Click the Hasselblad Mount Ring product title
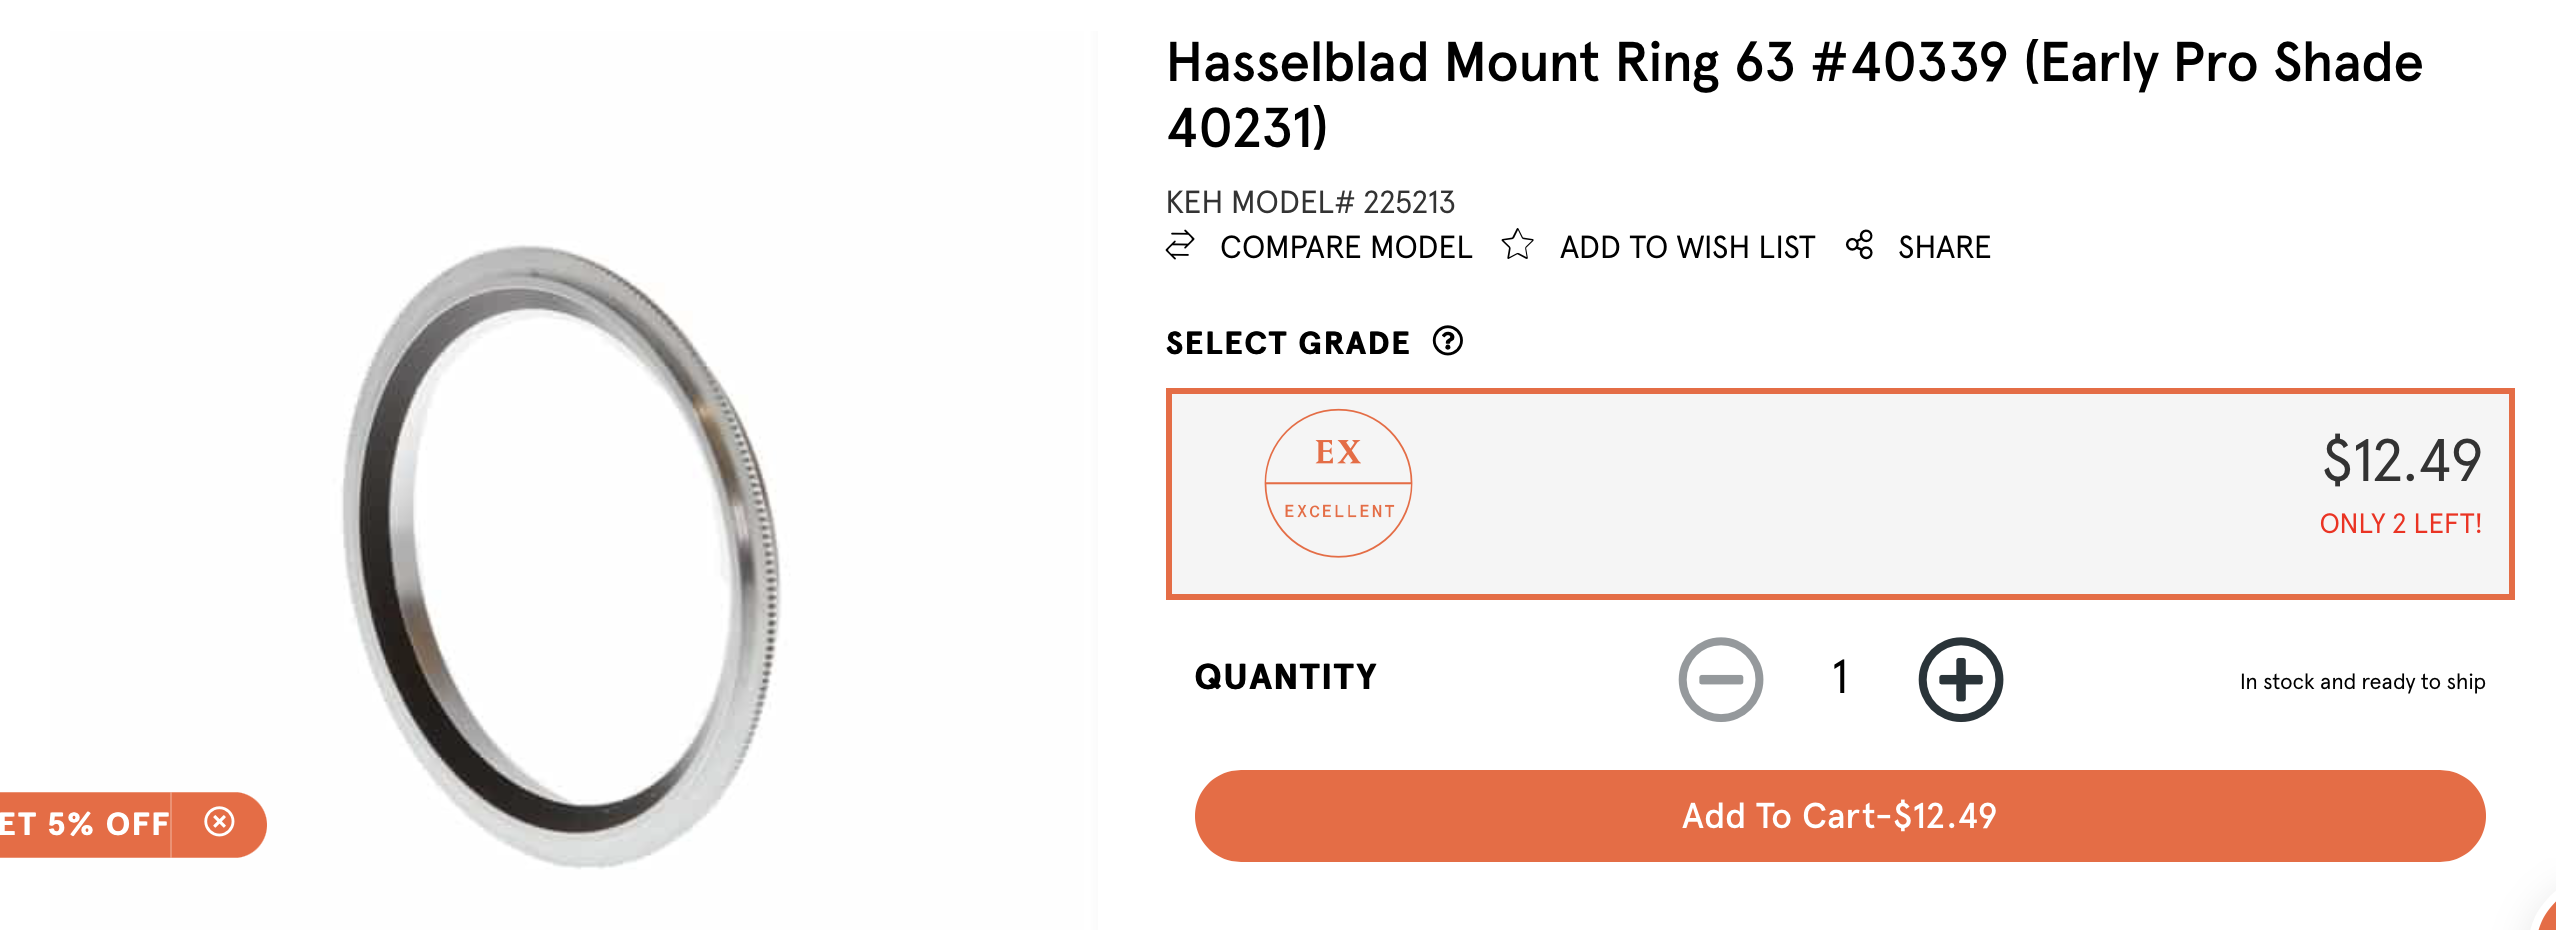2556x930 pixels. [1794, 94]
